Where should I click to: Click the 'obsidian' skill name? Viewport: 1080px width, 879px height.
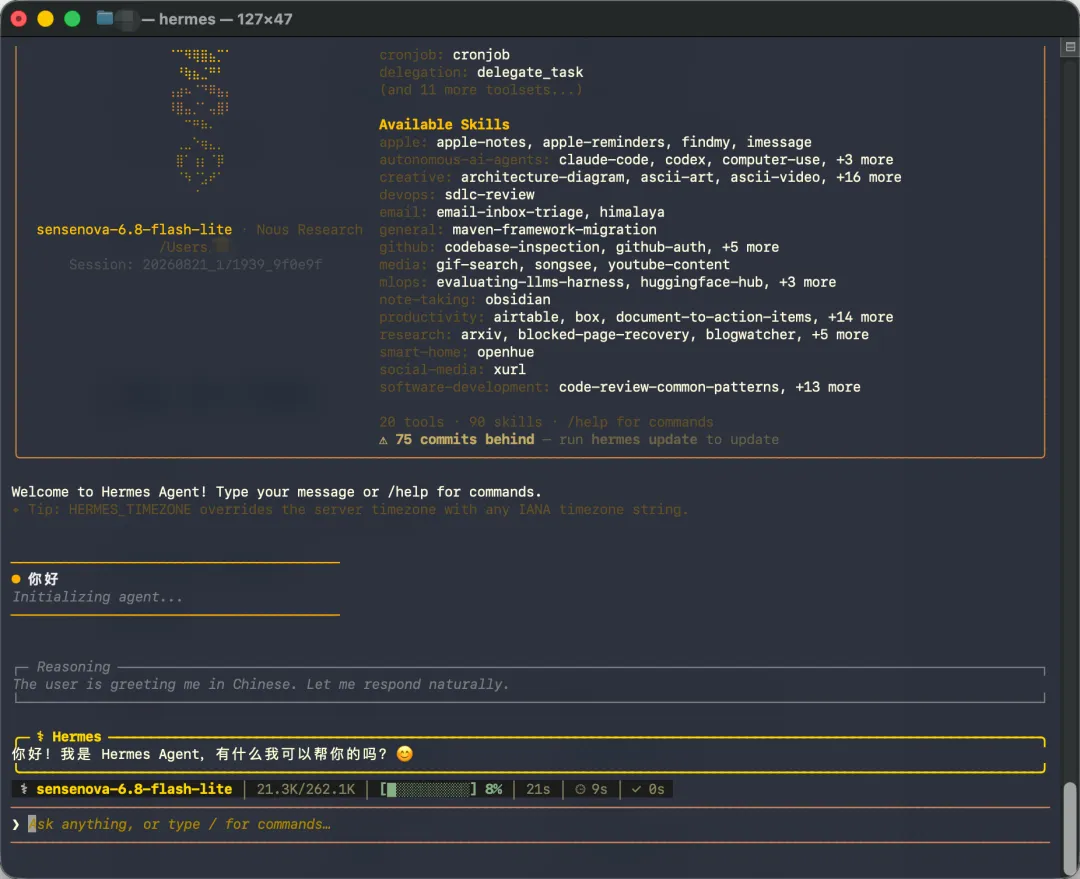click(517, 300)
